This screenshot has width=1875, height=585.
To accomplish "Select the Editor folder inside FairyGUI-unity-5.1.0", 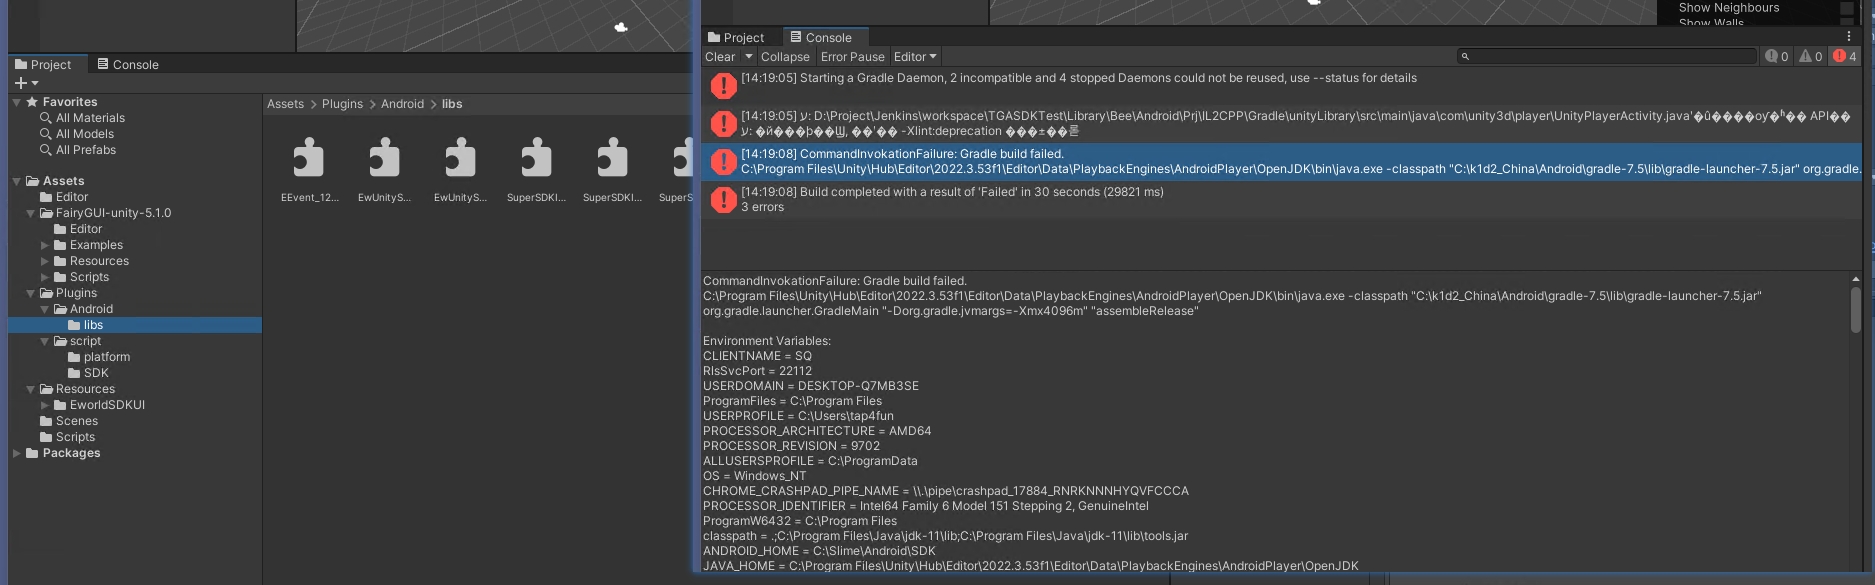I will tap(78, 229).
